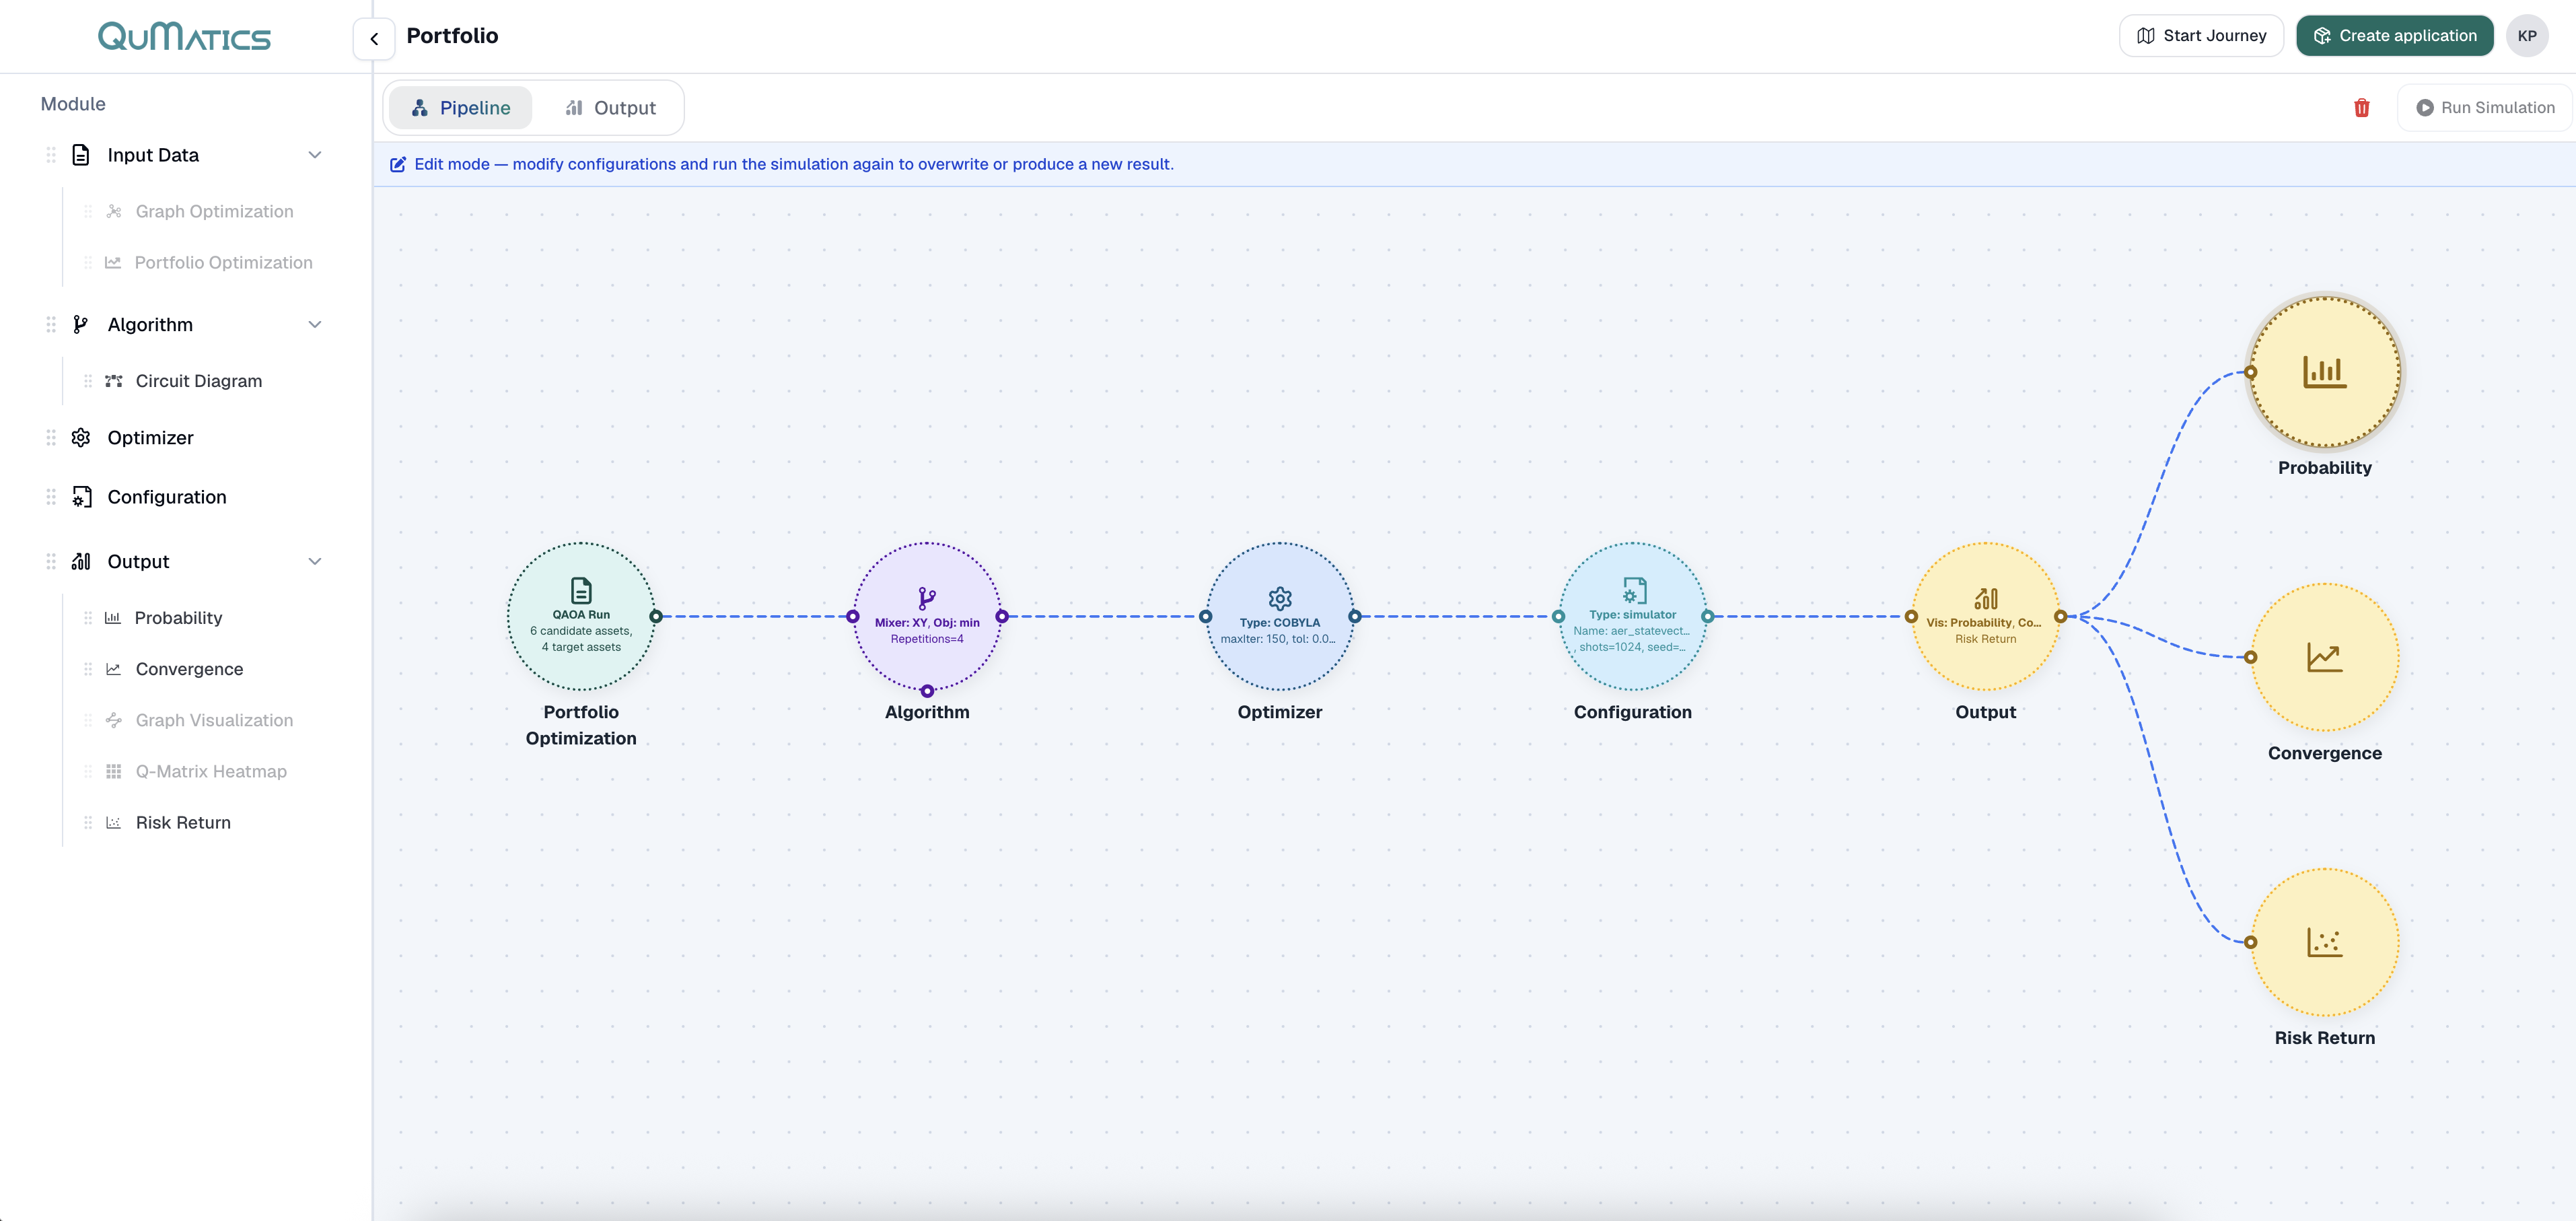Screen dimensions: 2576x1221
Task: Open the KP user avatar menu
Action: point(2527,36)
